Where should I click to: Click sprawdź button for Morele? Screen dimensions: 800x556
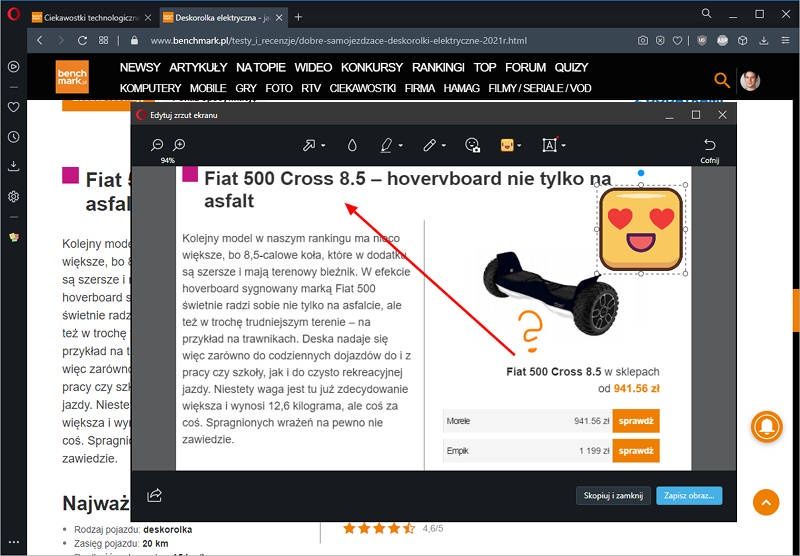(636, 421)
